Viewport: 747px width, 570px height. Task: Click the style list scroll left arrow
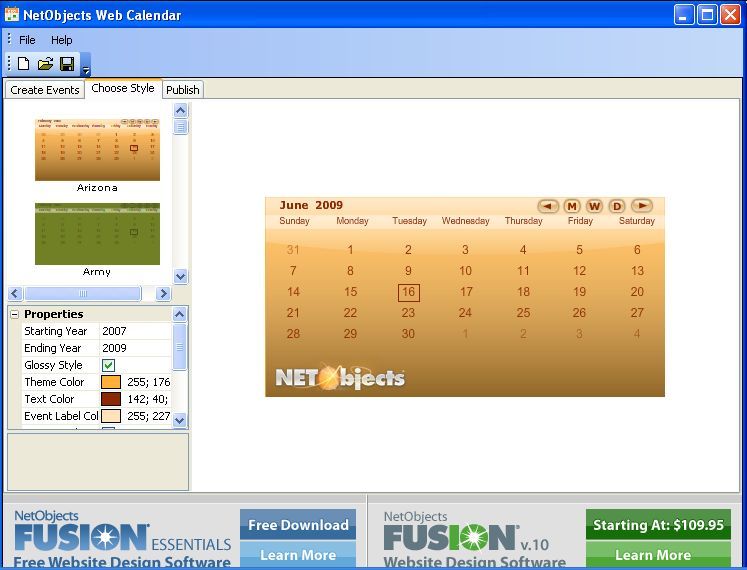(x=15, y=293)
